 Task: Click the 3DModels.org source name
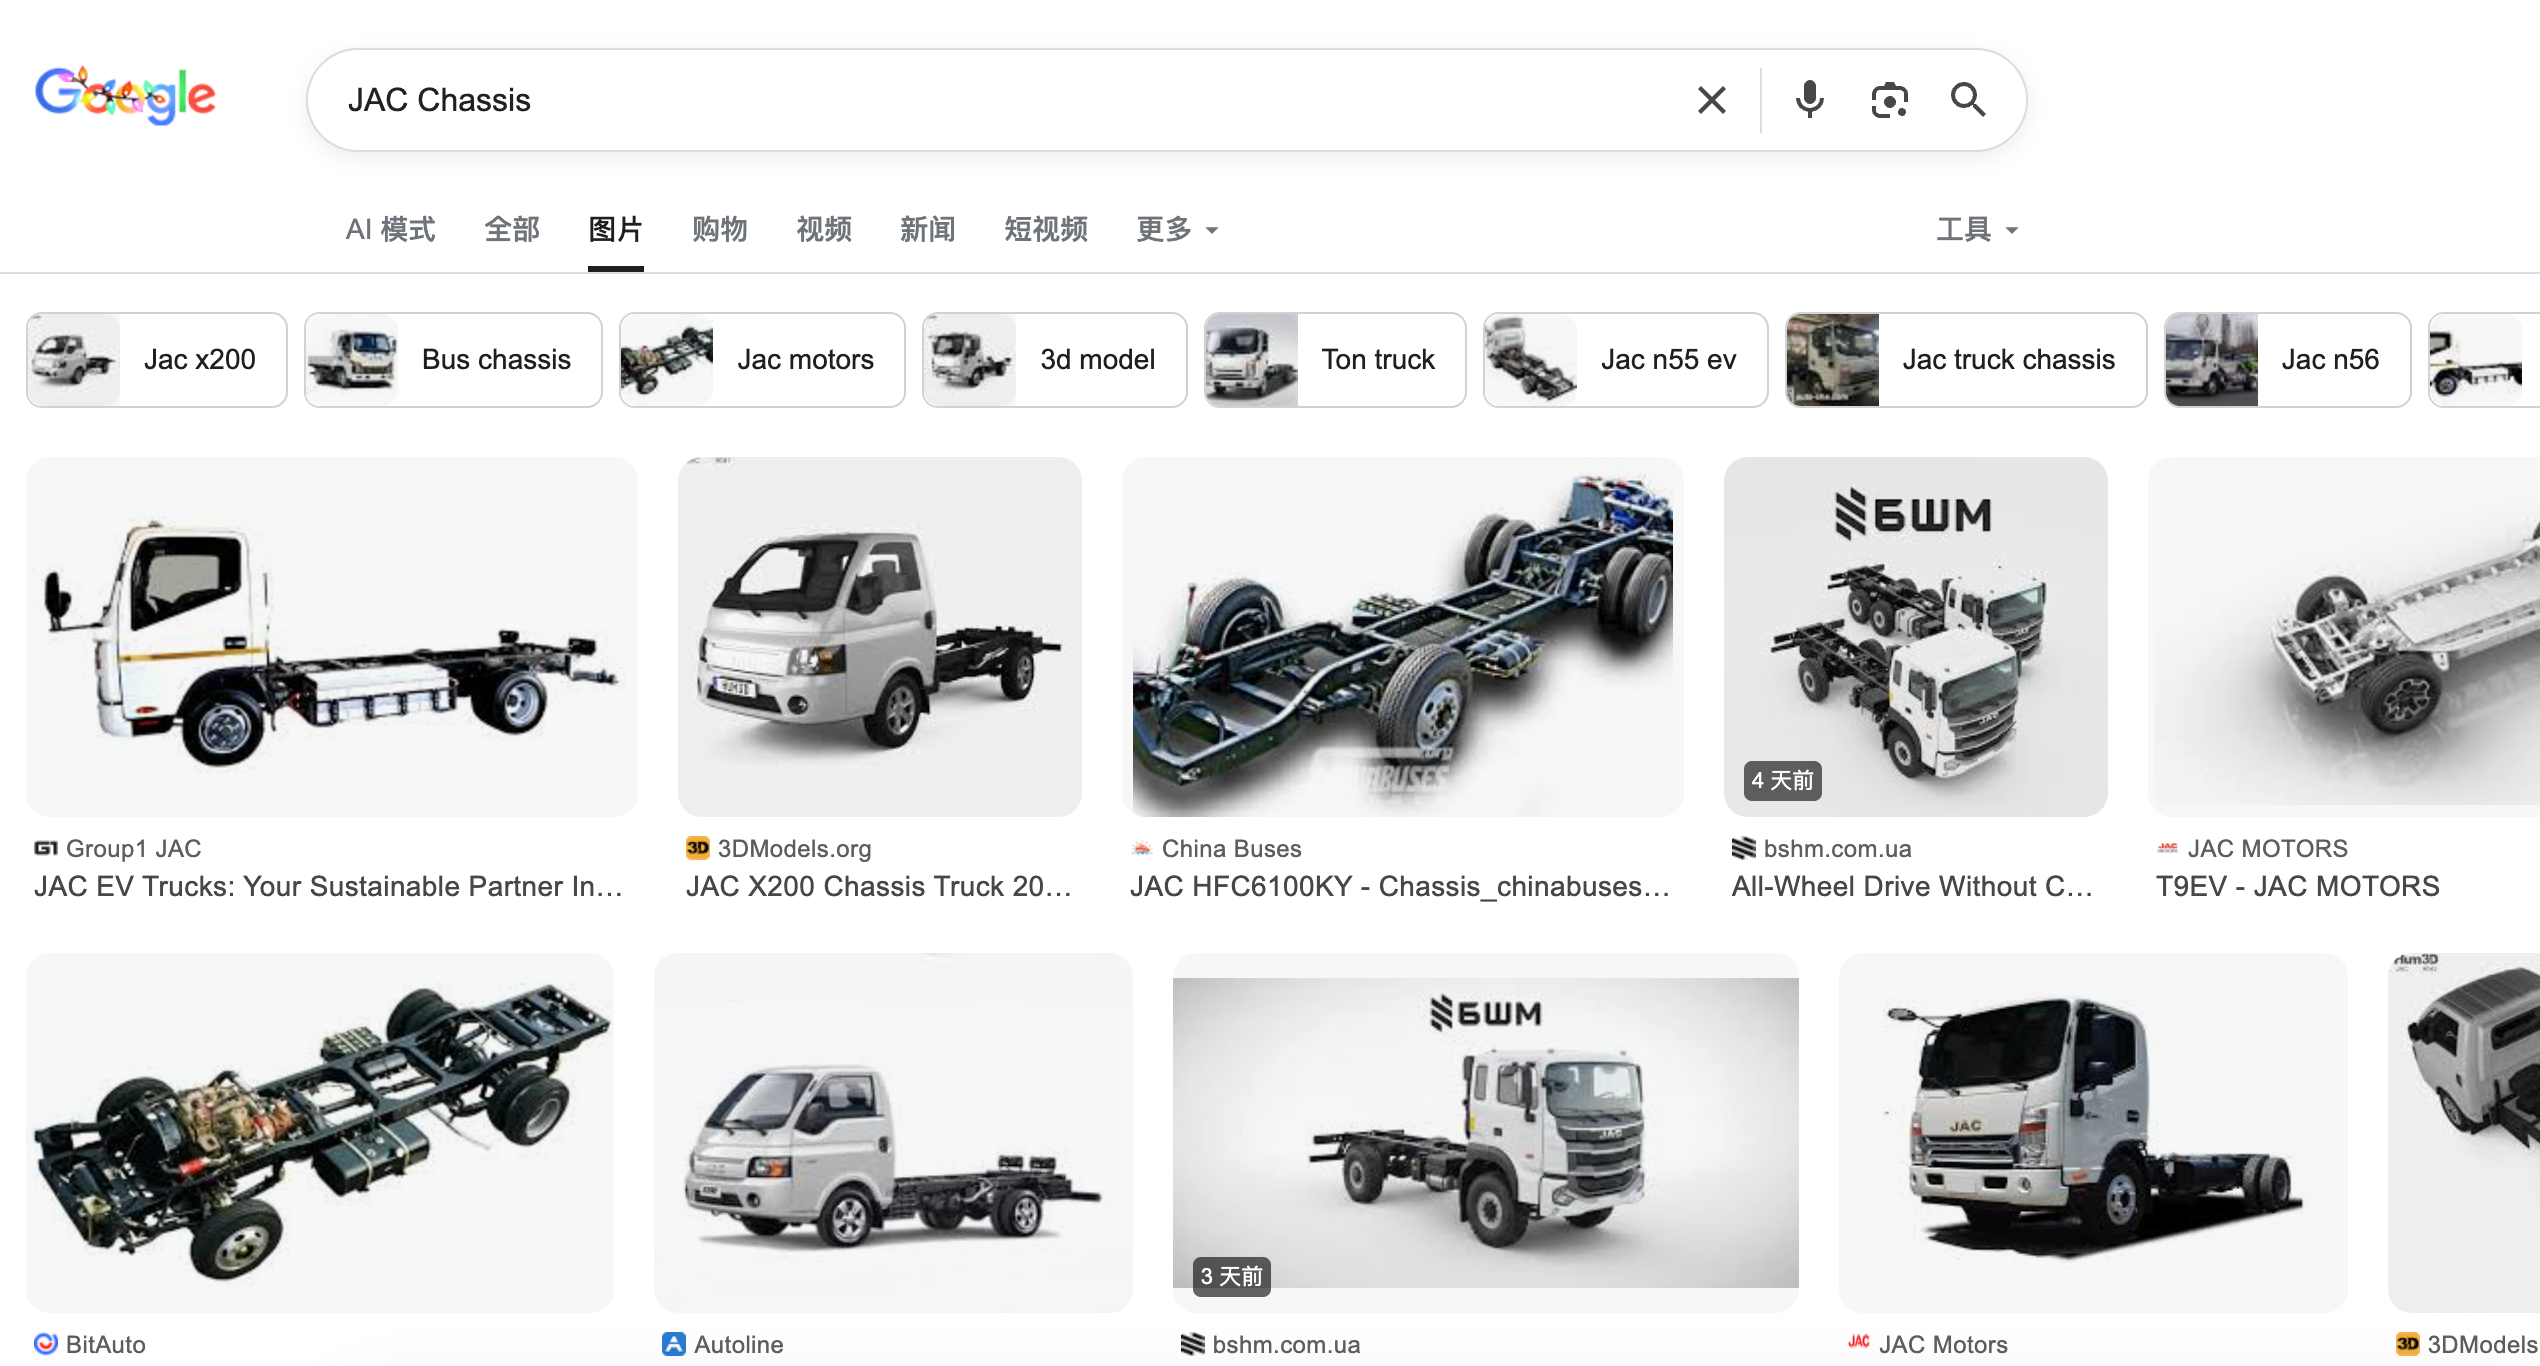click(795, 848)
